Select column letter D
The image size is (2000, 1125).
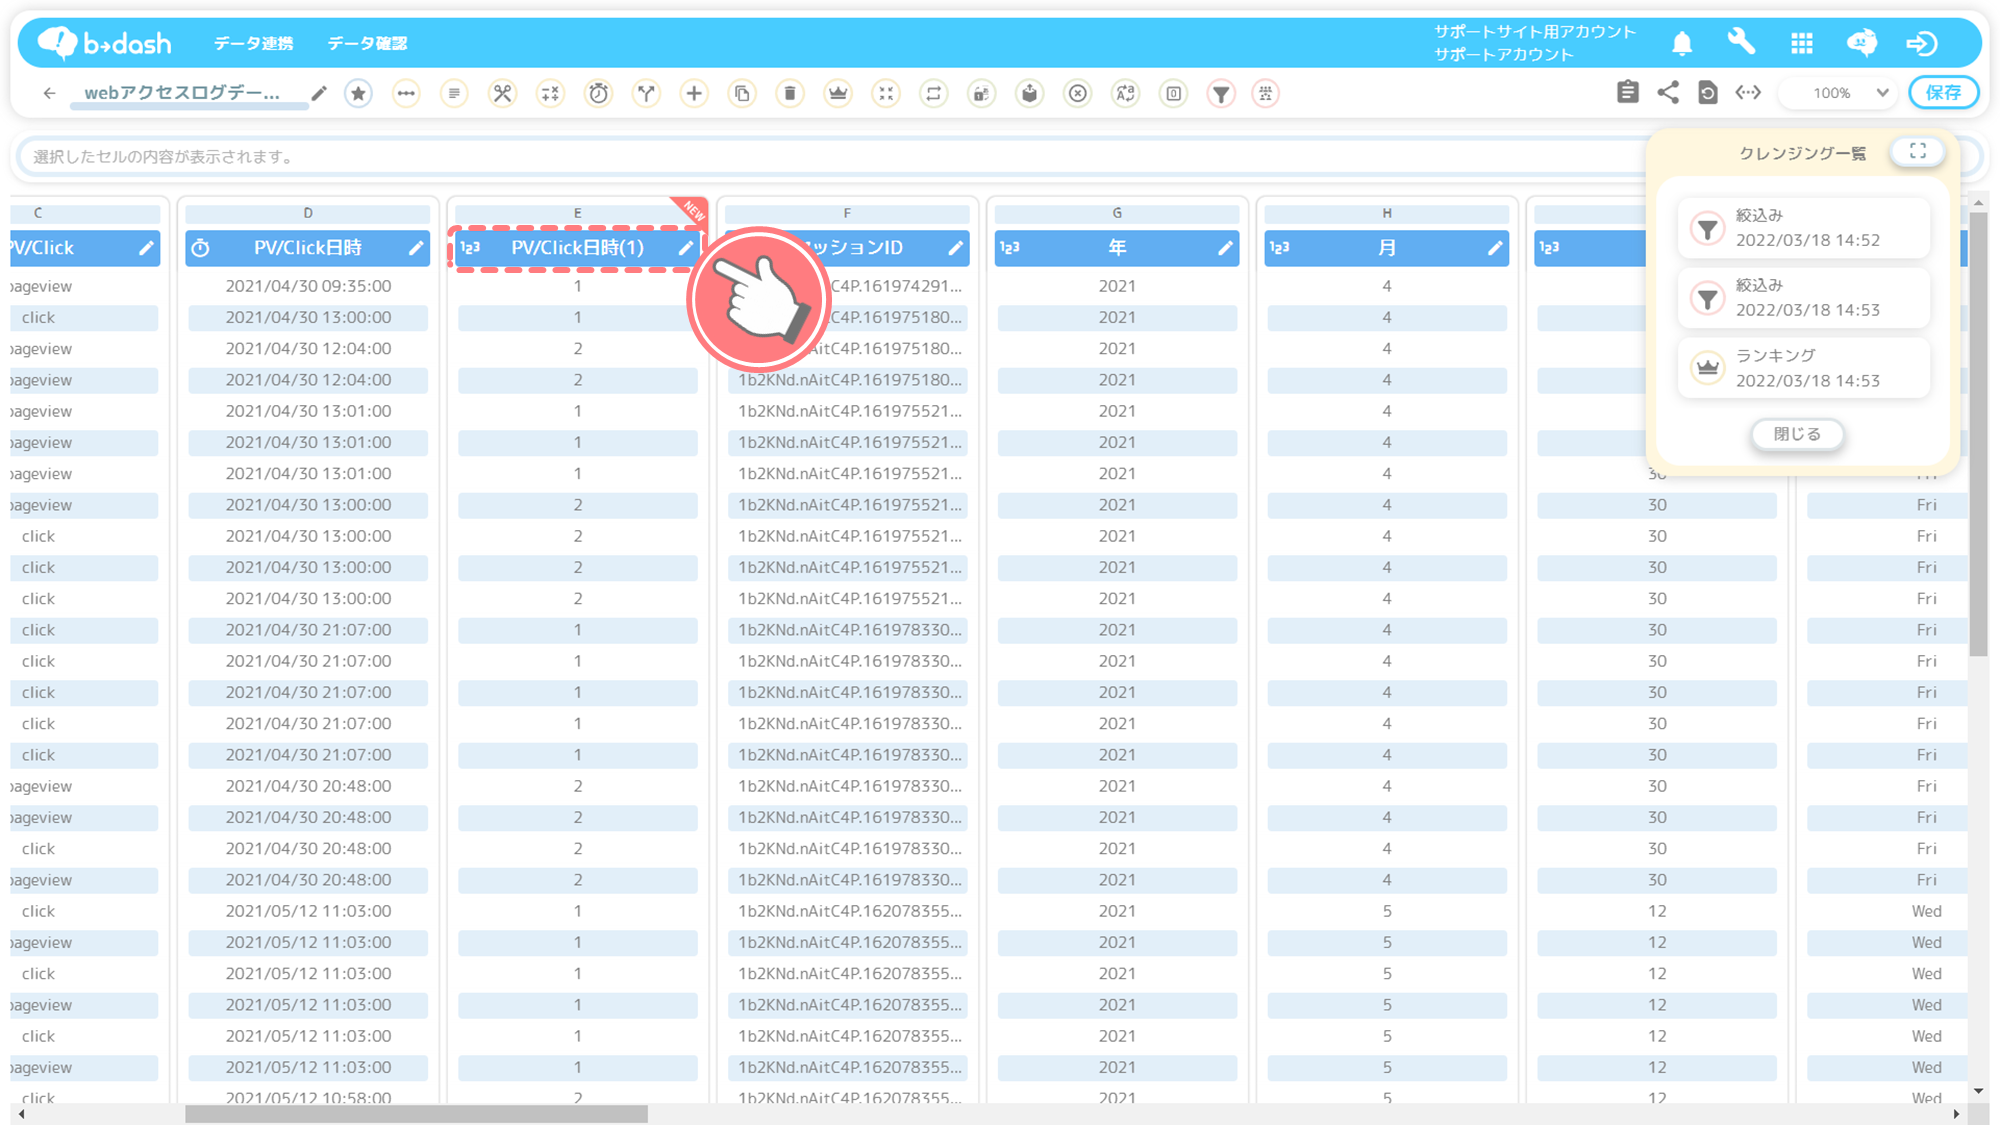tap(308, 213)
